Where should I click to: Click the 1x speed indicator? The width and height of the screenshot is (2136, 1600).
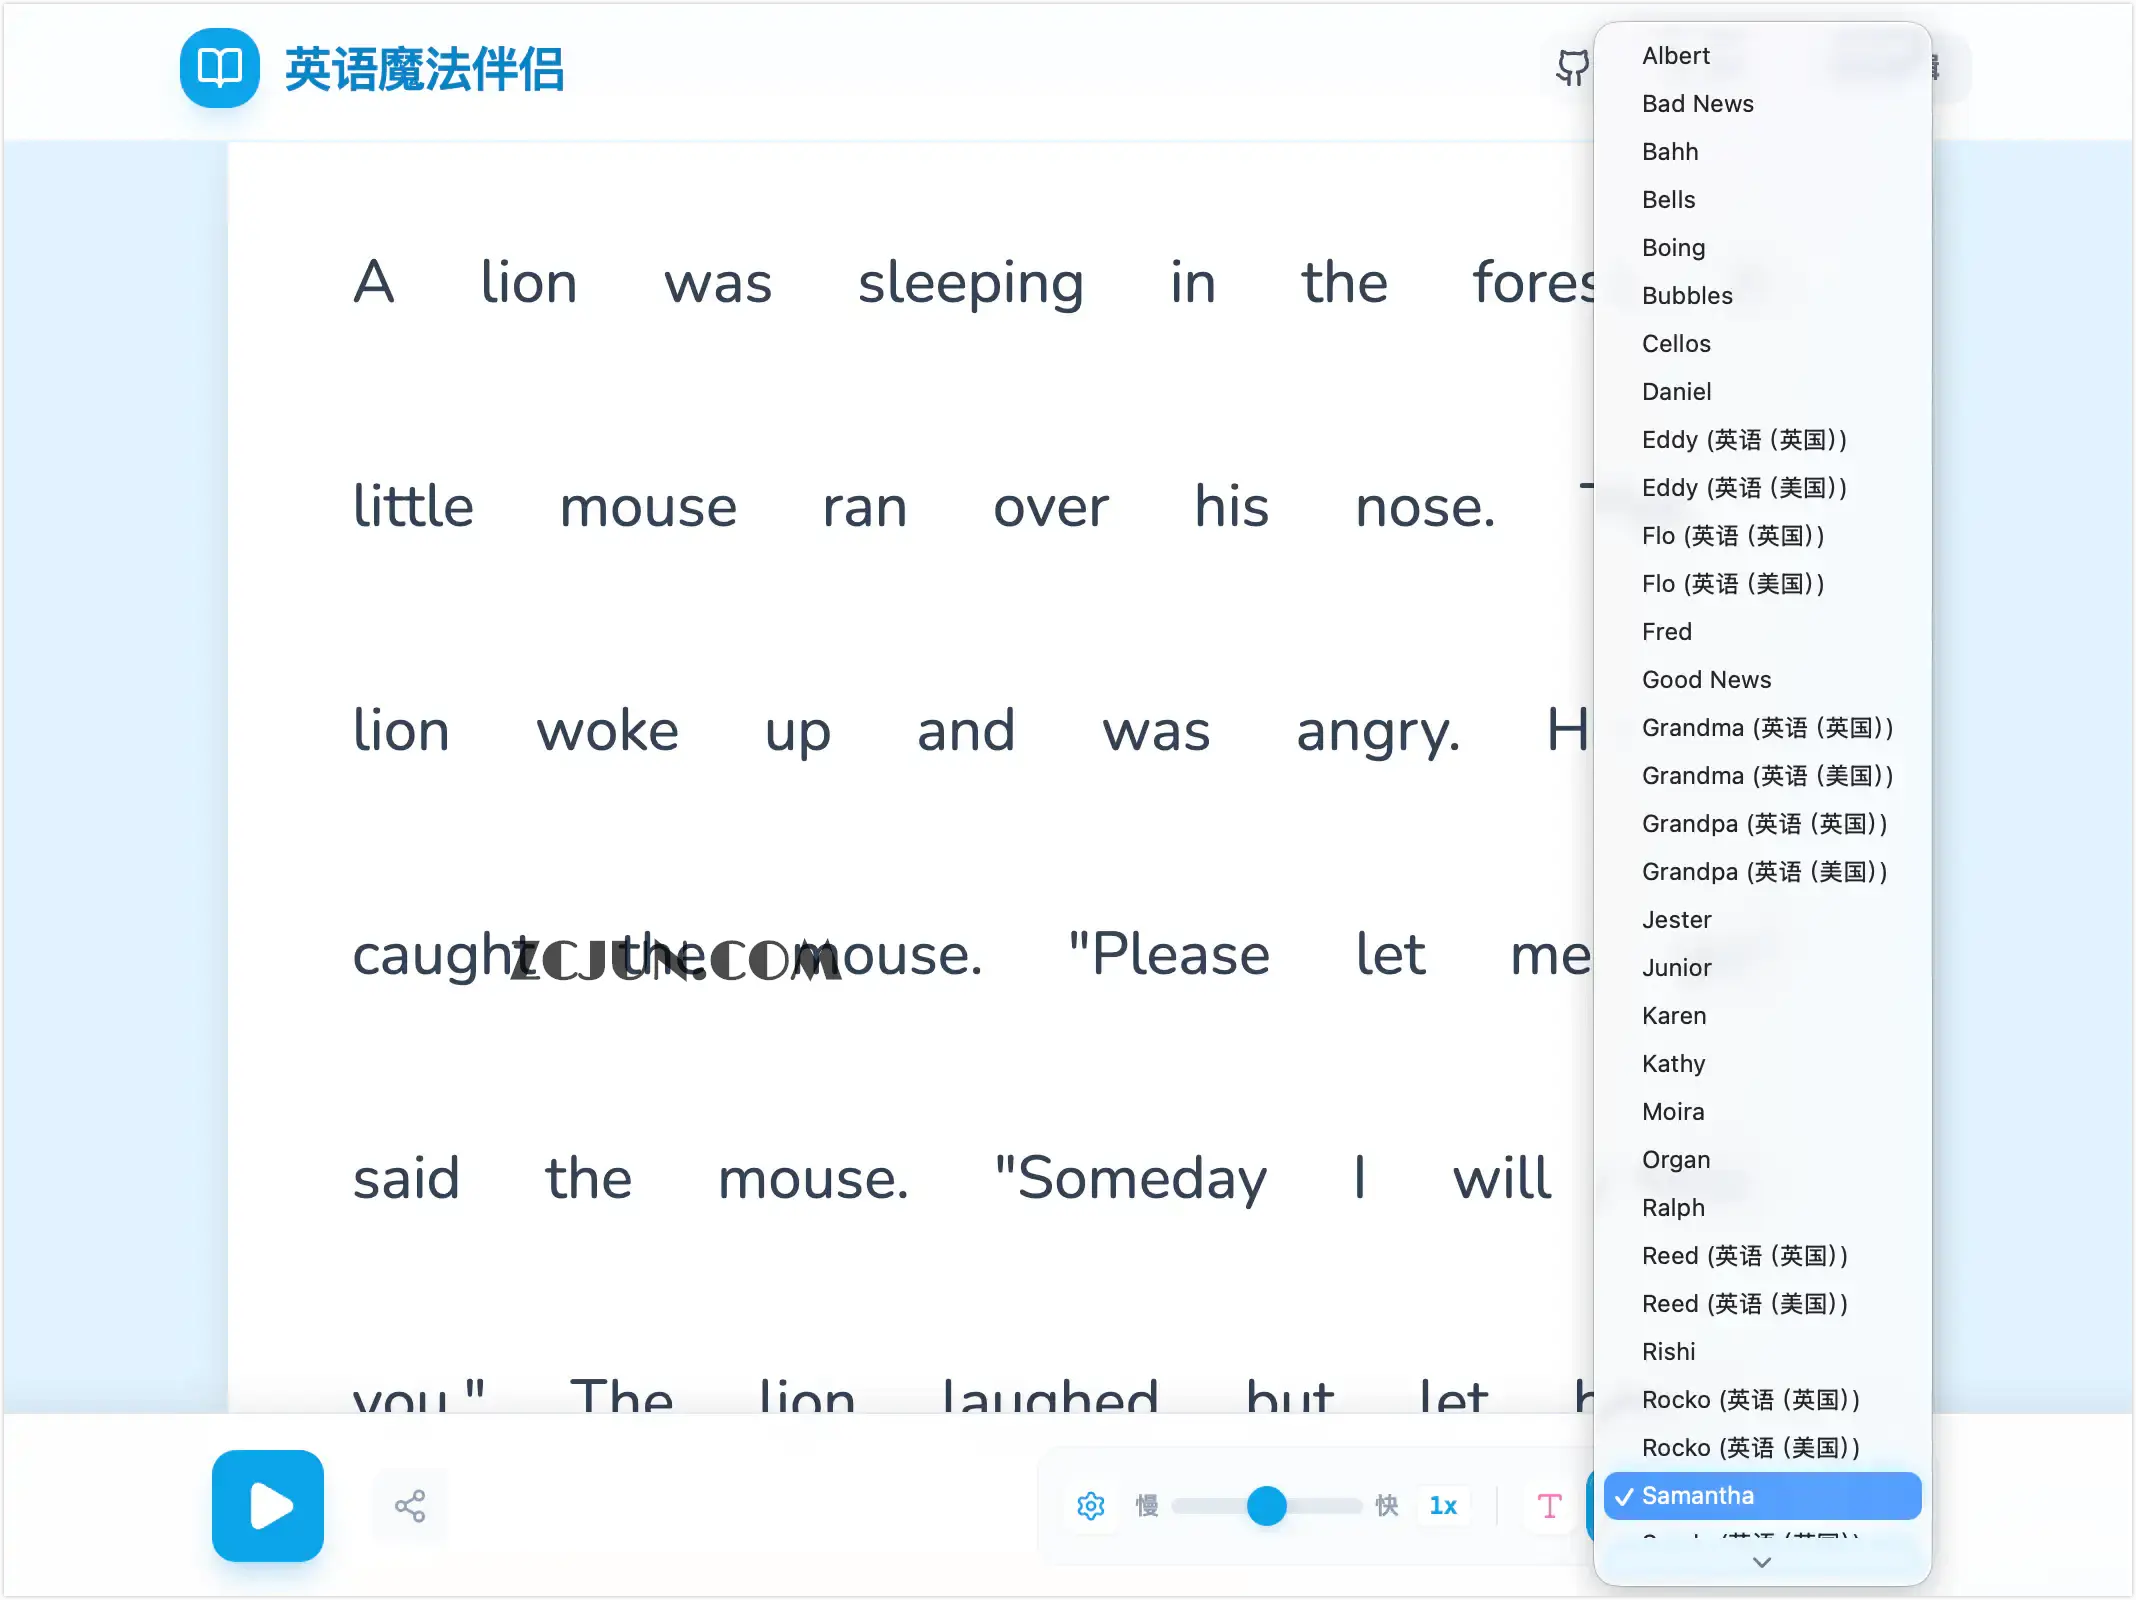tap(1443, 1506)
